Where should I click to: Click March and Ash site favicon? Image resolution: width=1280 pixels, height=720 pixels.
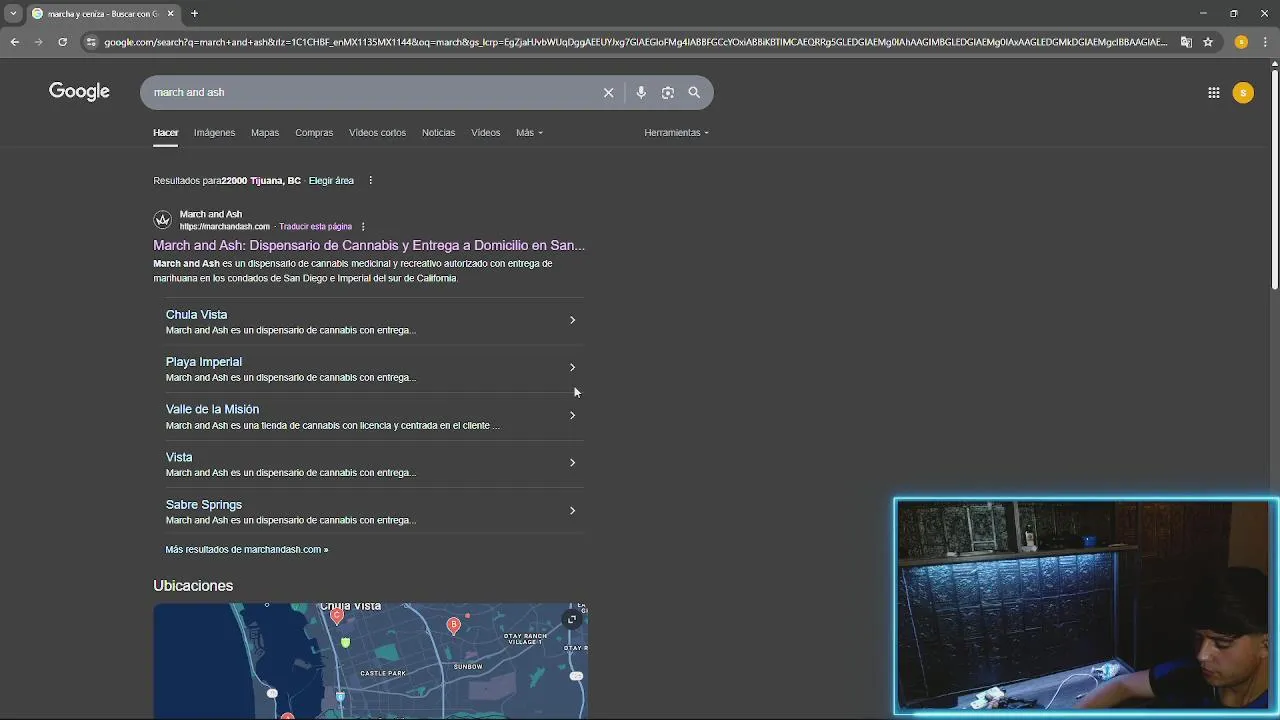click(162, 220)
